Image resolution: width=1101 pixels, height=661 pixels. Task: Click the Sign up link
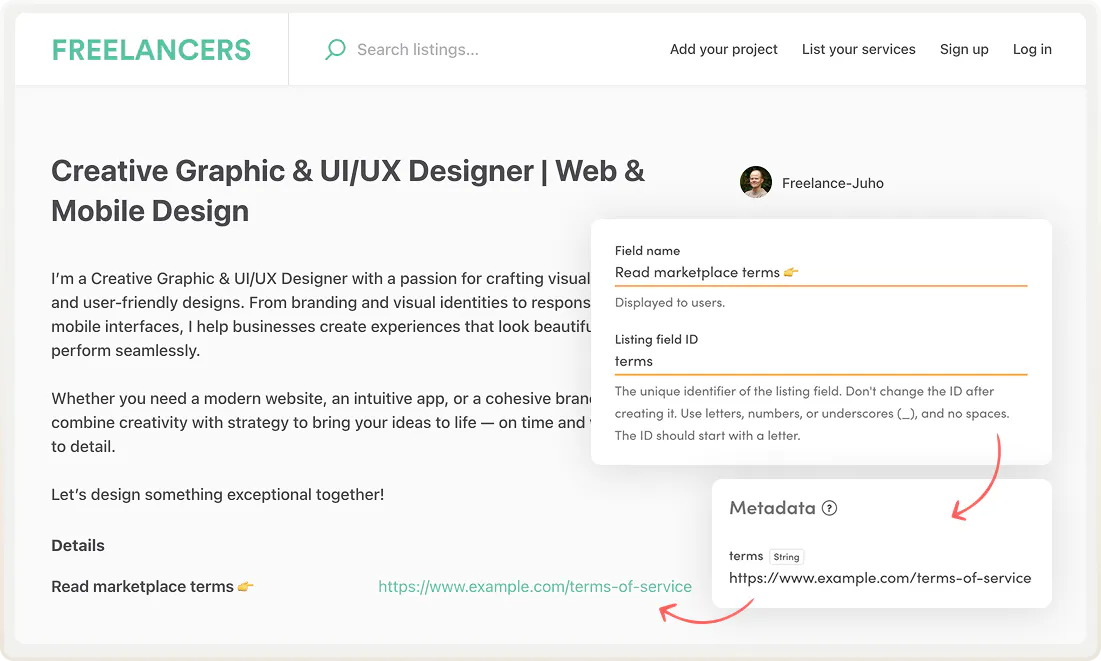964,49
